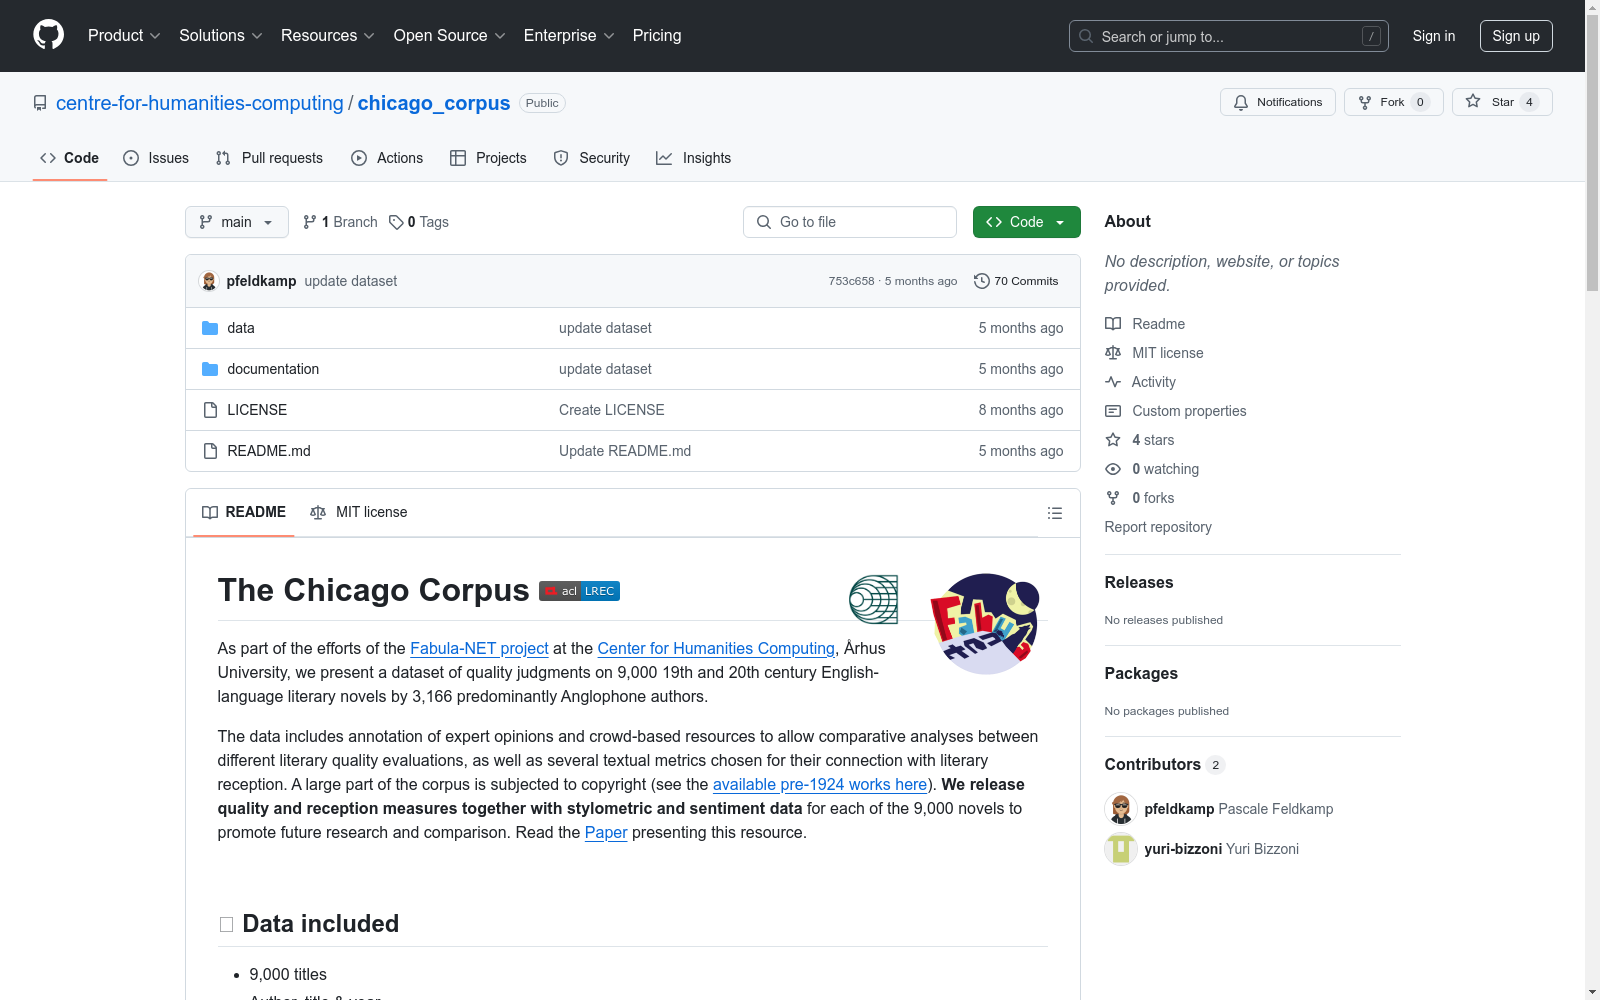1600x1000 pixels.
Task: Focus the Go to file search field
Action: click(x=850, y=222)
